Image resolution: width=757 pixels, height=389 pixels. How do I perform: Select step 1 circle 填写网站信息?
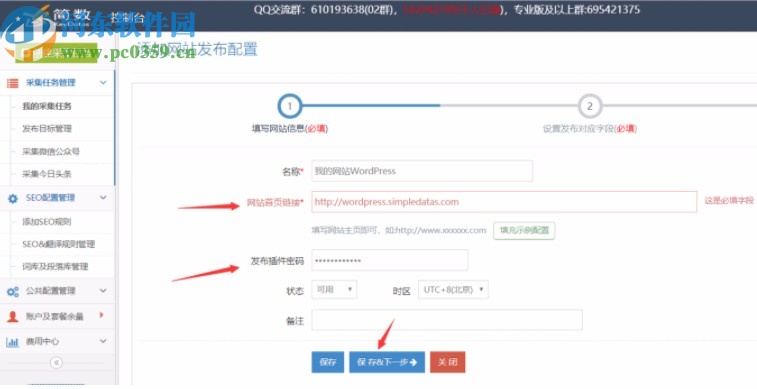point(290,106)
